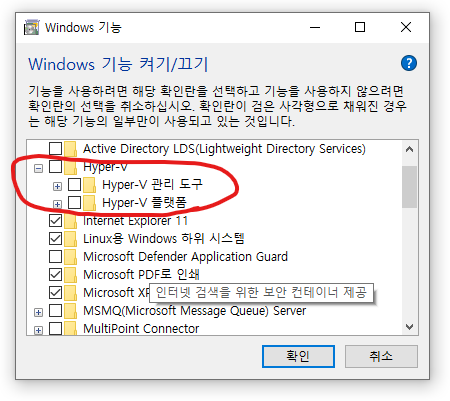Select Linux용 Windows 하위 시스템 row text
This screenshot has height=401, width=450.
coord(164,238)
